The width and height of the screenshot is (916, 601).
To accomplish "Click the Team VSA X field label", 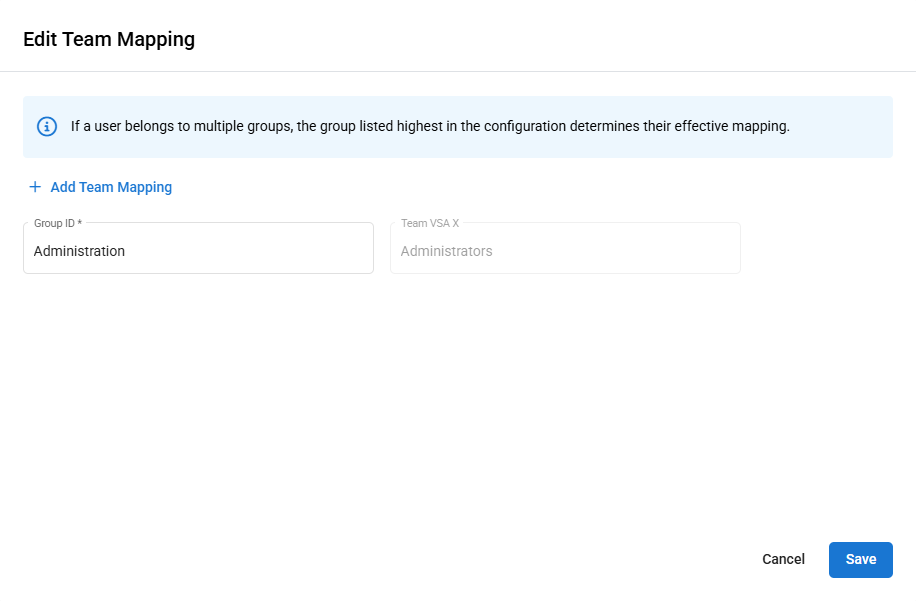I will (430, 223).
